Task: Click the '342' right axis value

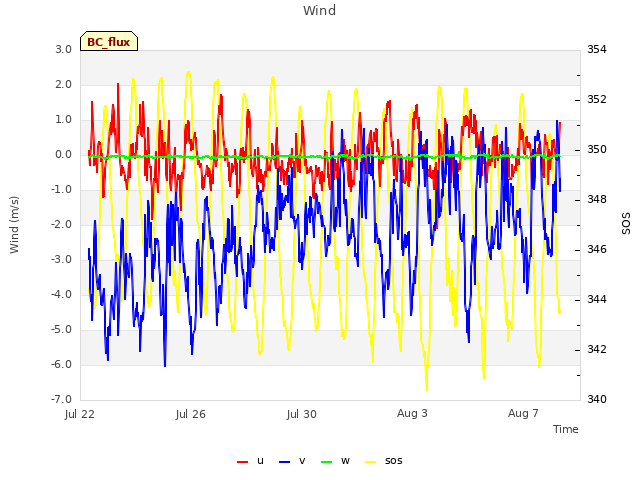Action: (597, 350)
